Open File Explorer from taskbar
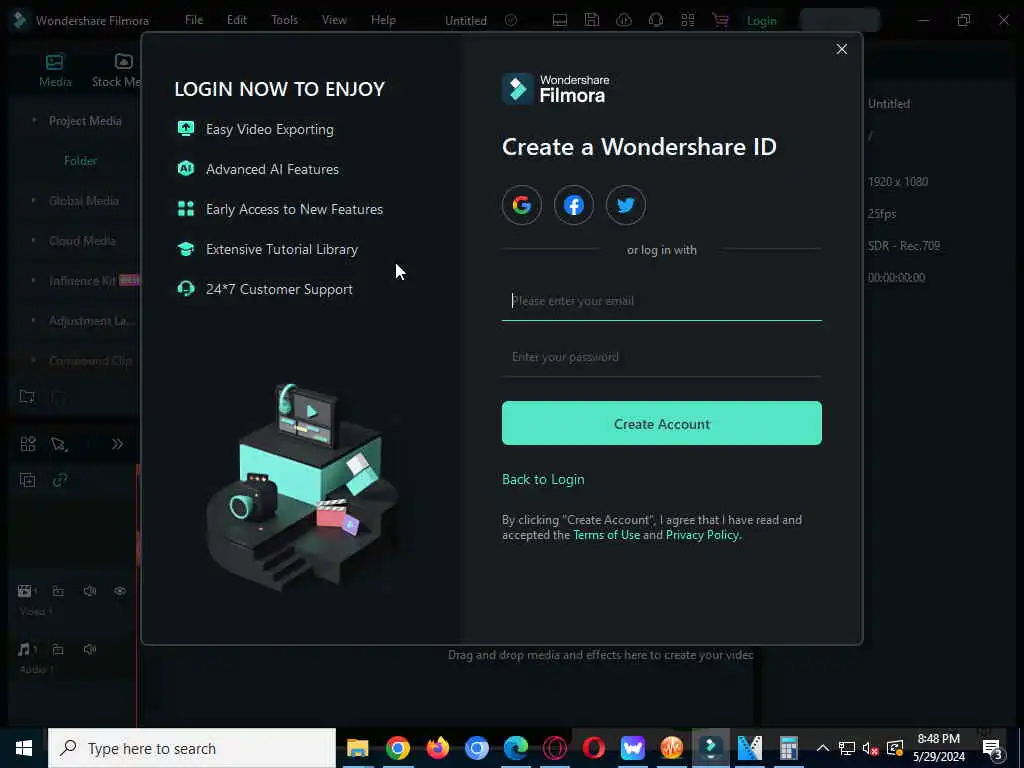 pyautogui.click(x=358, y=748)
